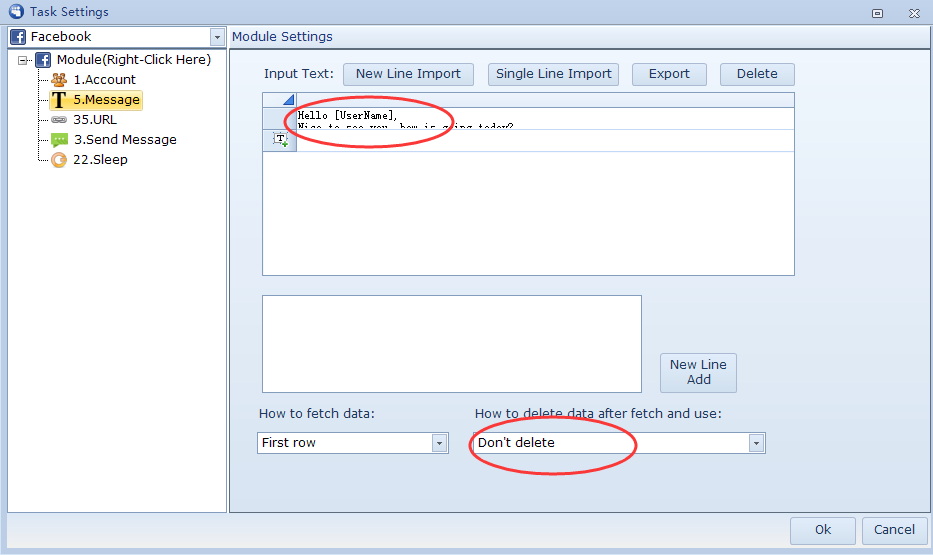Expand the 'Don't delete' dropdown

click(756, 443)
